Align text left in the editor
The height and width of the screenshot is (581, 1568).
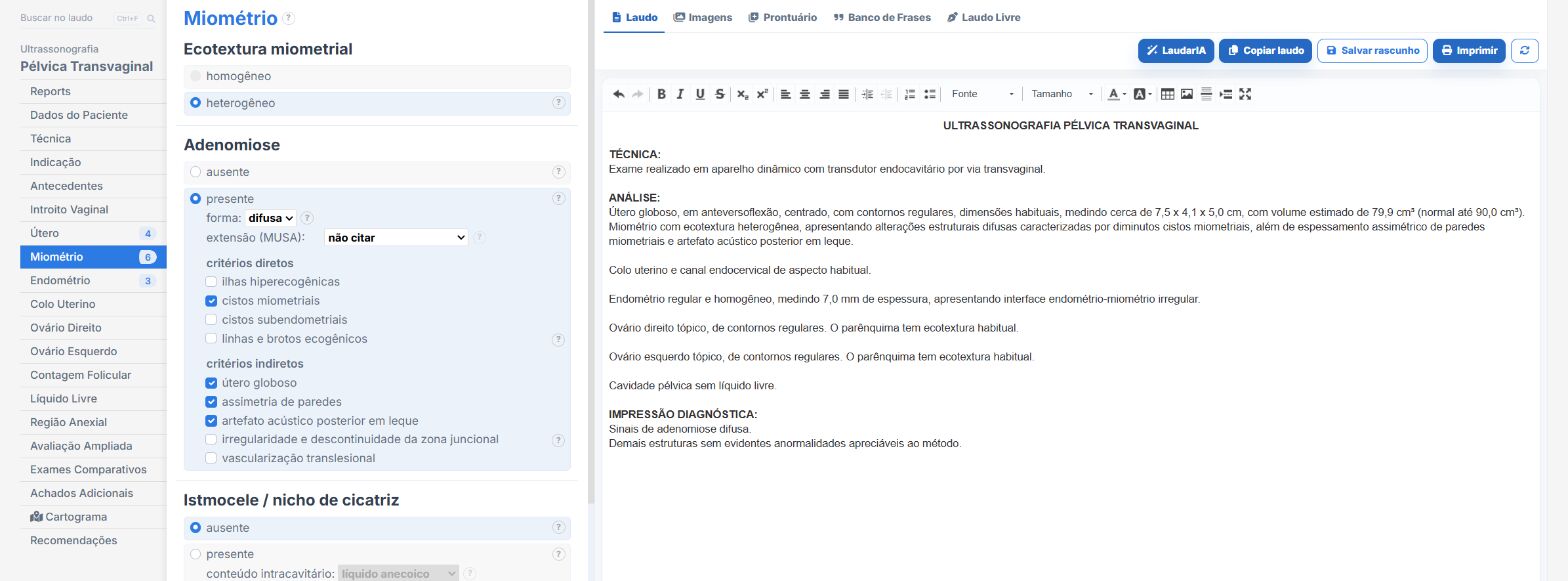786,94
